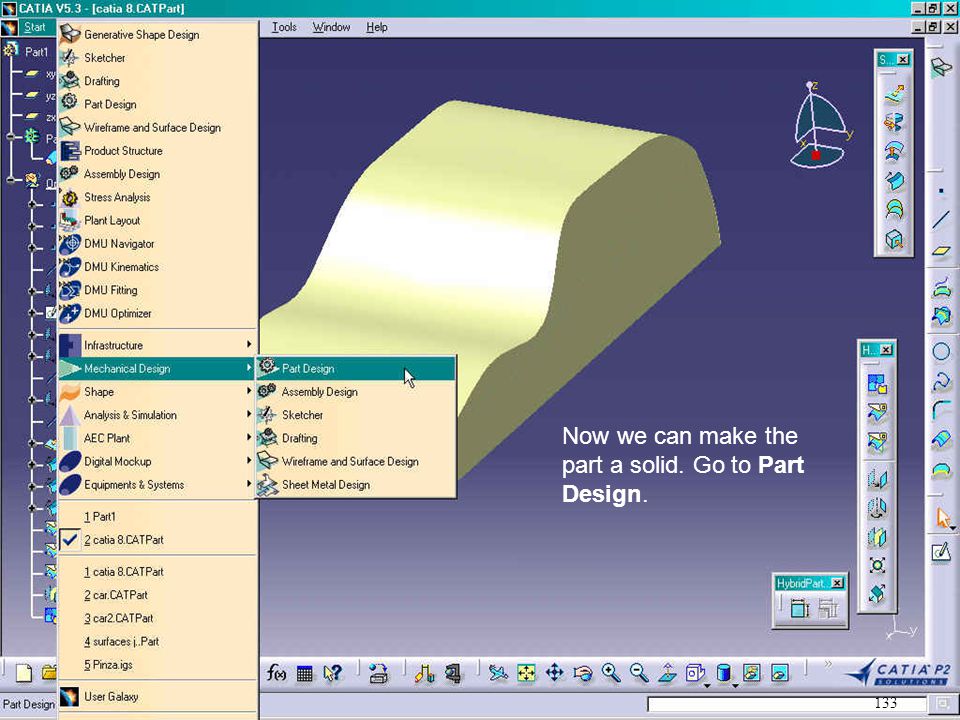960x720 pixels.
Task: Select the Fly Mode airplane icon
Action: (x=498, y=673)
